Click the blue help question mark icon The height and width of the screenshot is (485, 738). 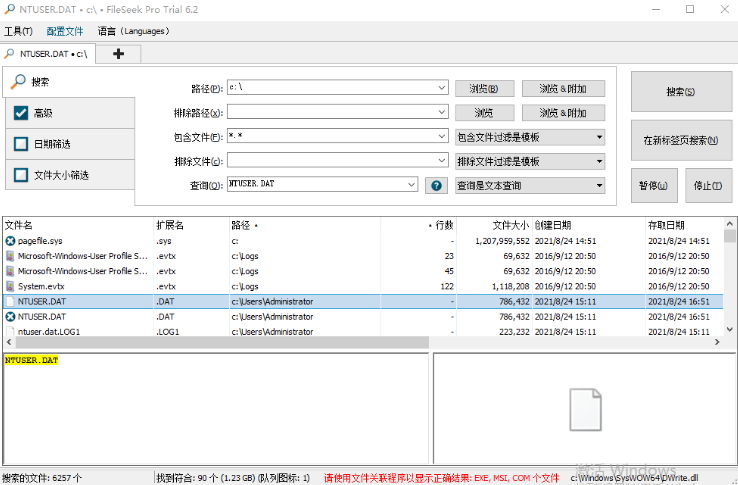436,186
